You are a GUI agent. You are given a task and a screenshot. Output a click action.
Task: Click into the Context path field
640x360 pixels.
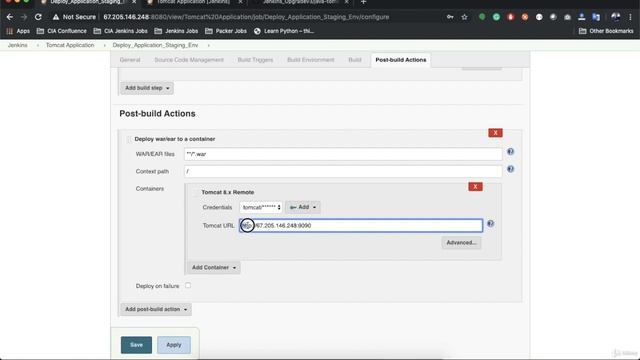(343, 171)
